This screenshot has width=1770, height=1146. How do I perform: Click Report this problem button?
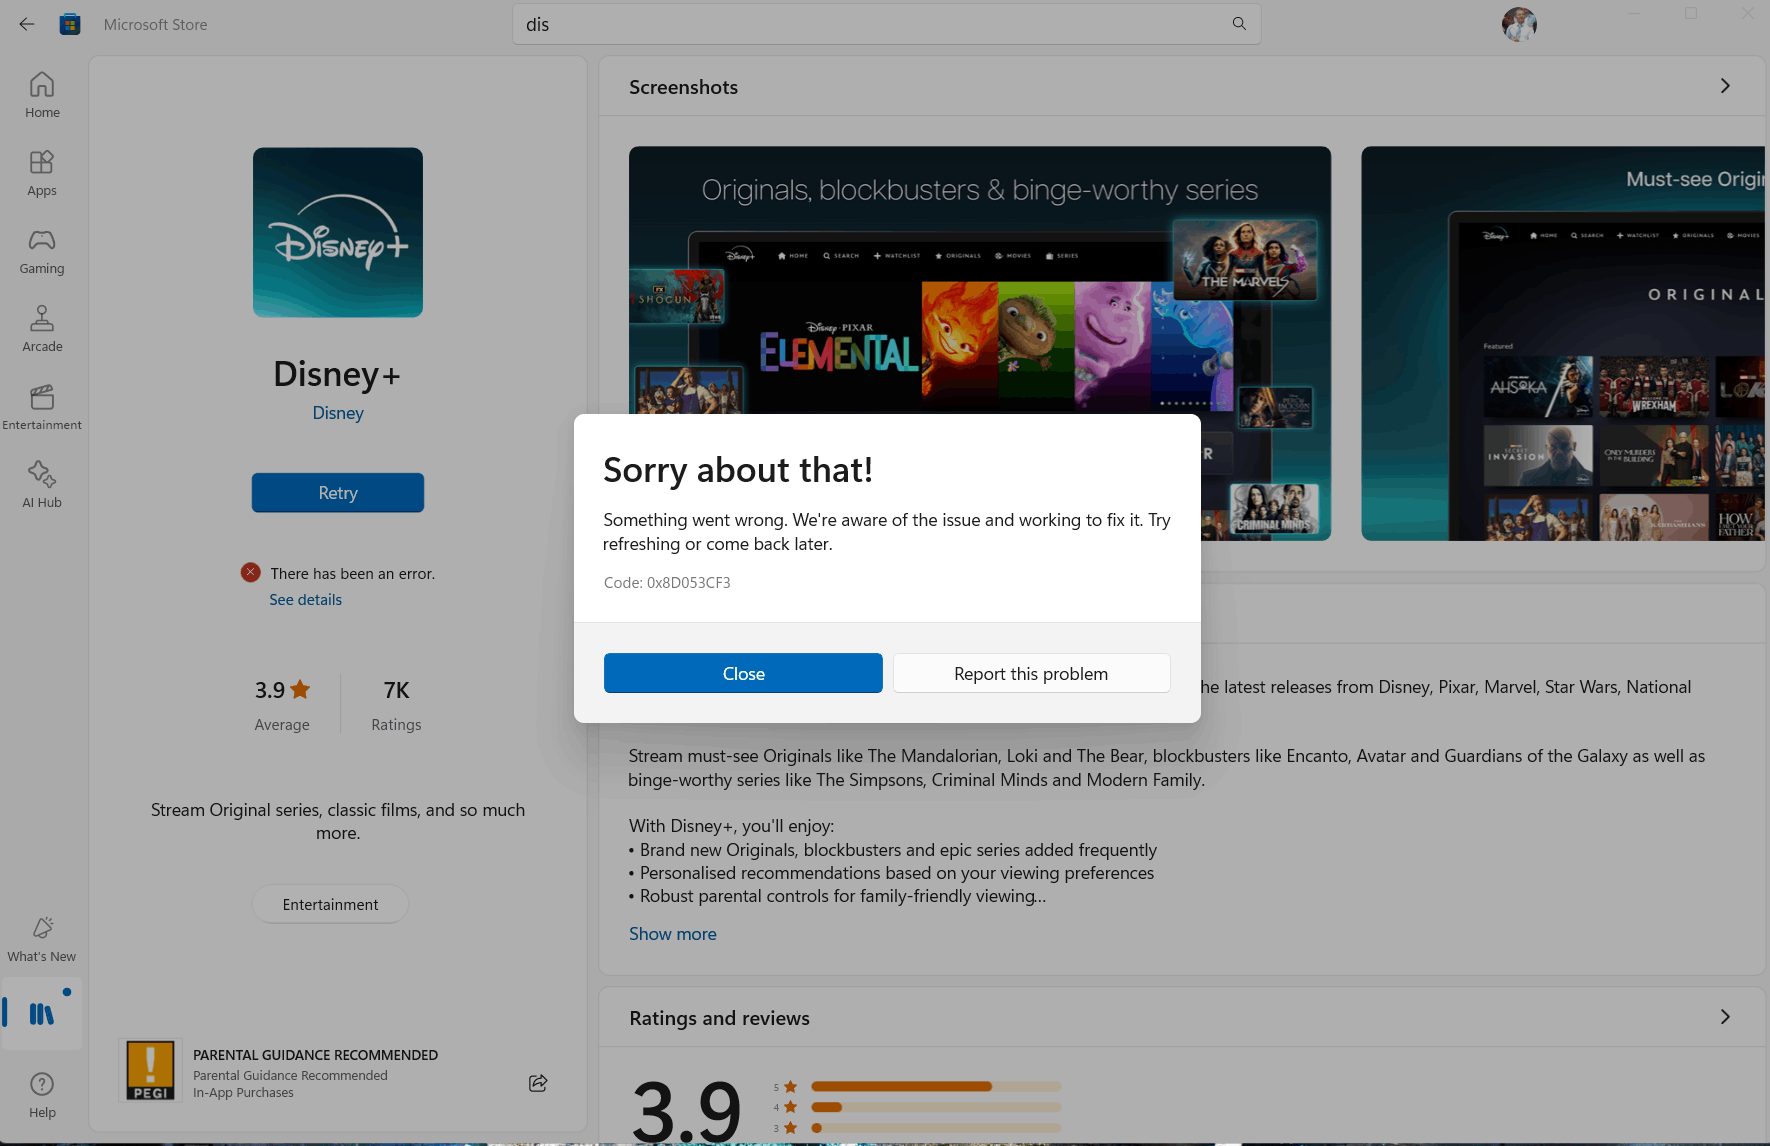(1031, 673)
